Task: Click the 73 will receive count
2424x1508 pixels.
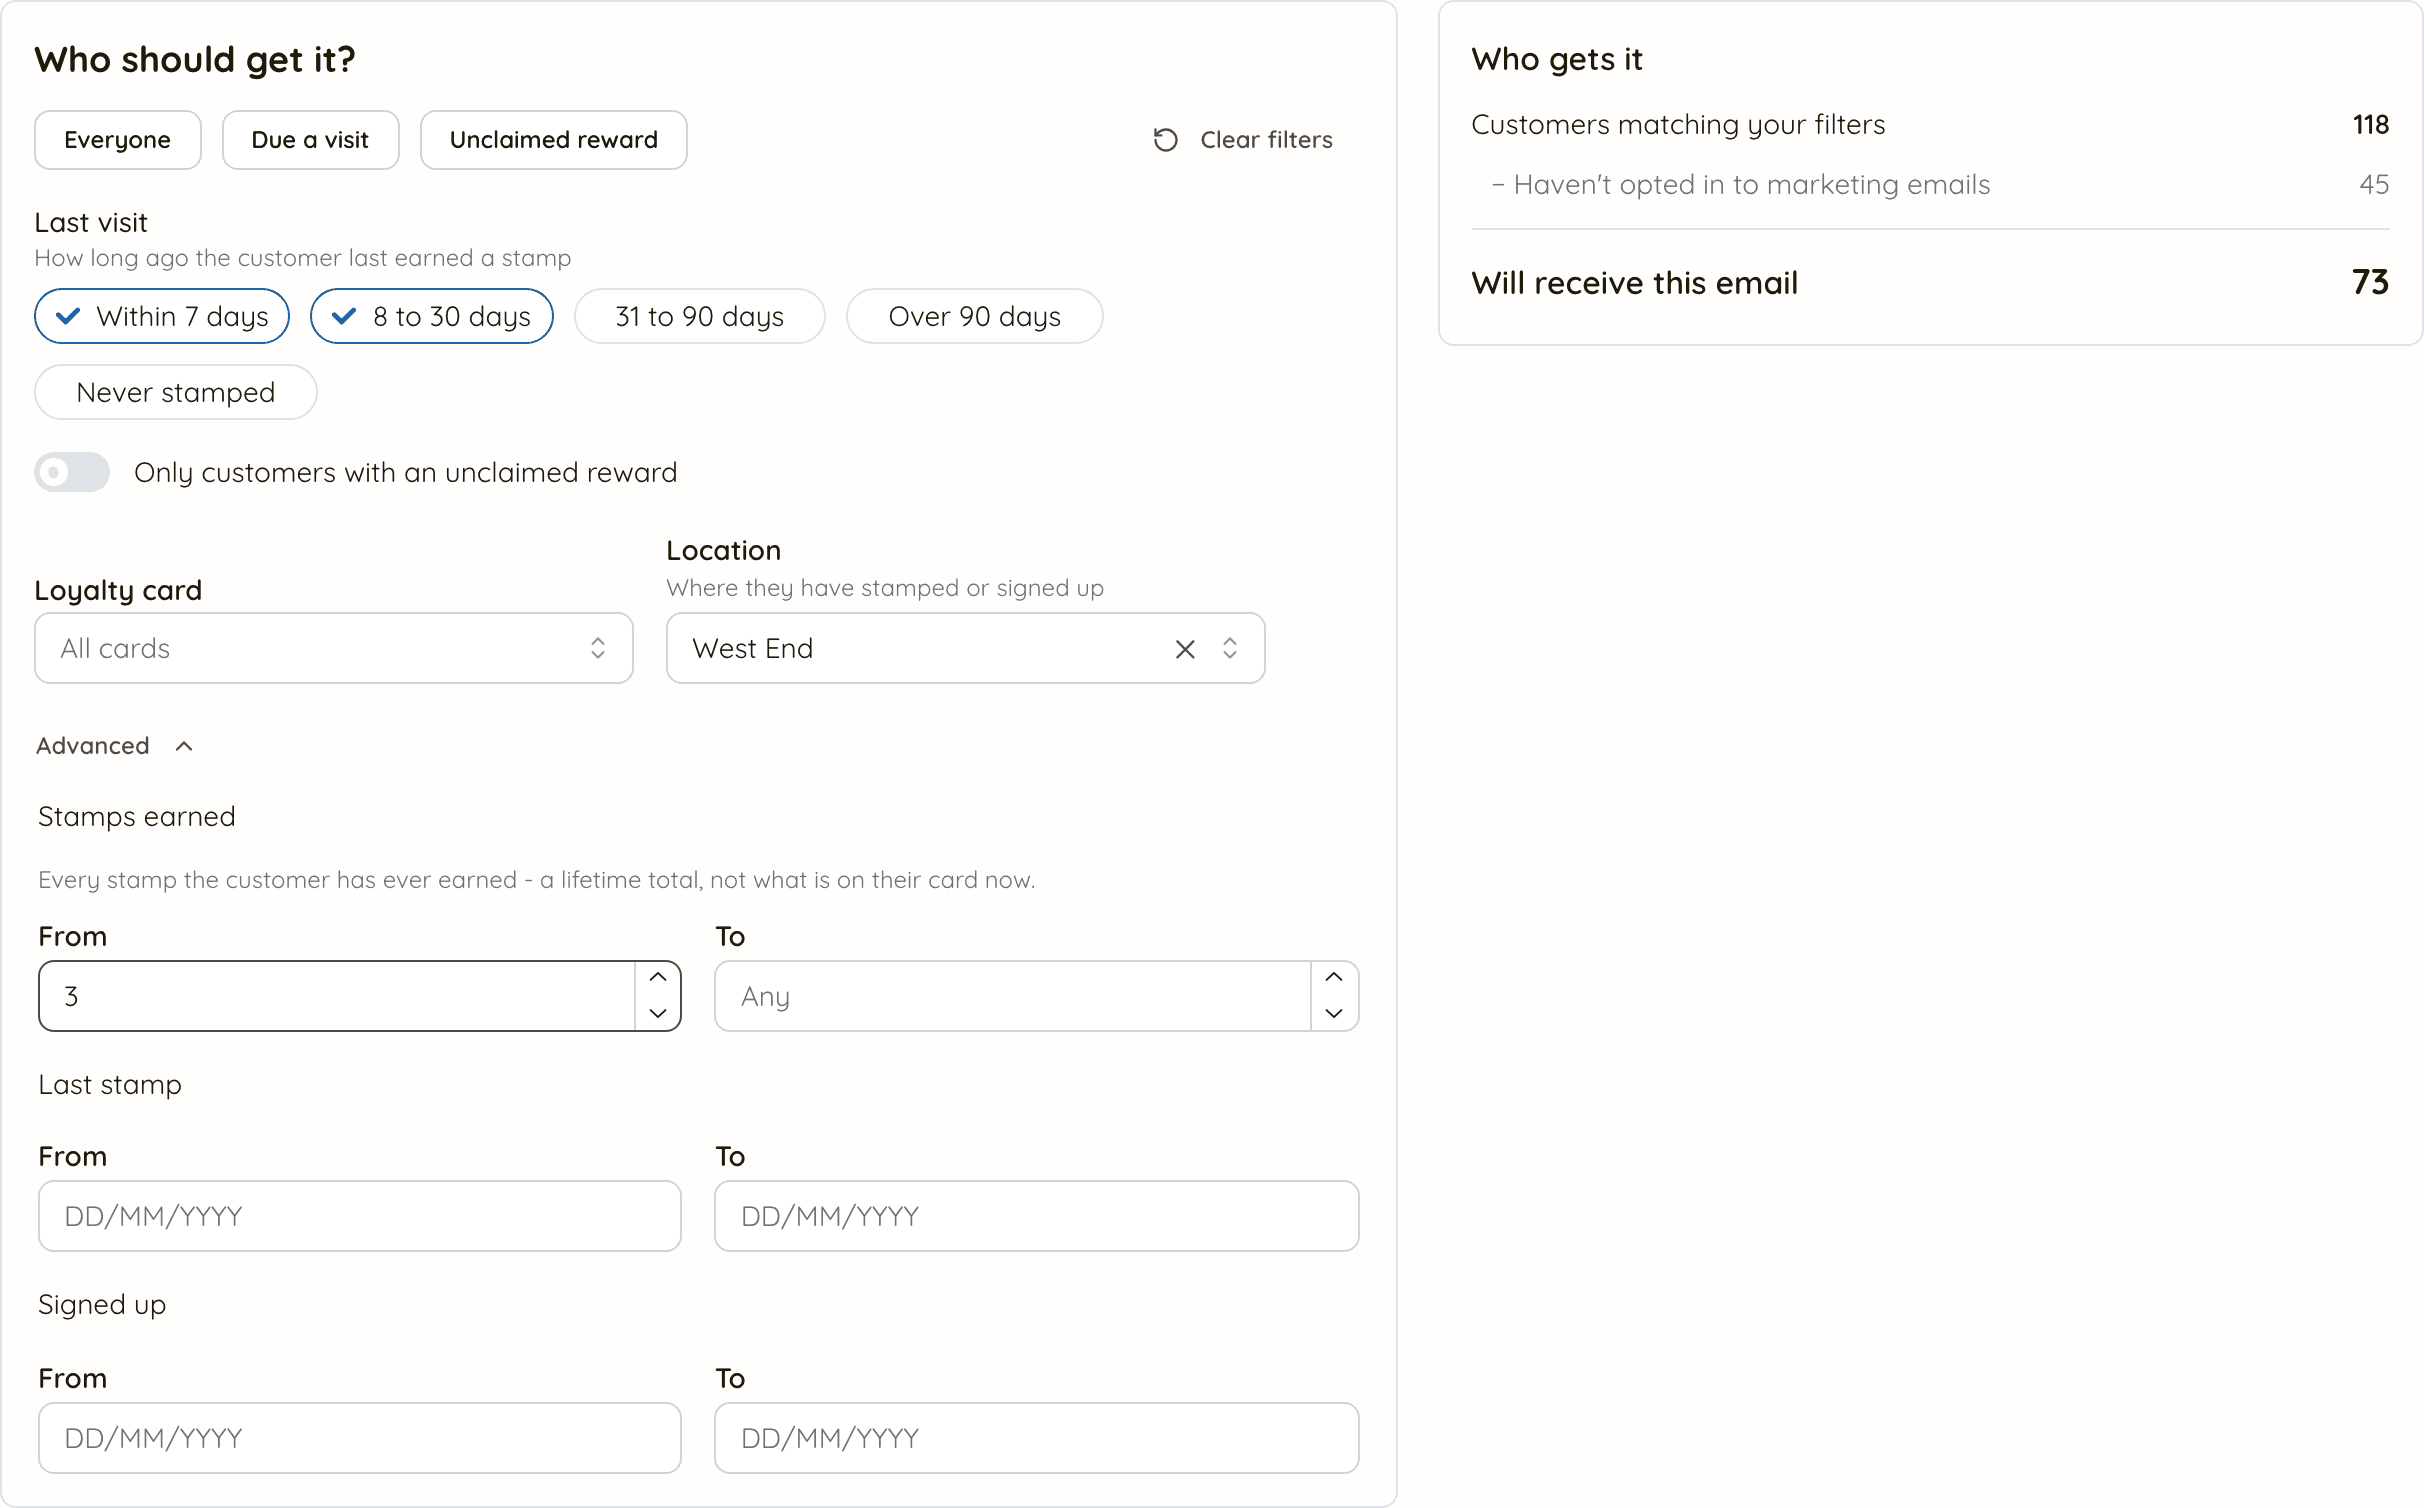Action: tap(2370, 283)
